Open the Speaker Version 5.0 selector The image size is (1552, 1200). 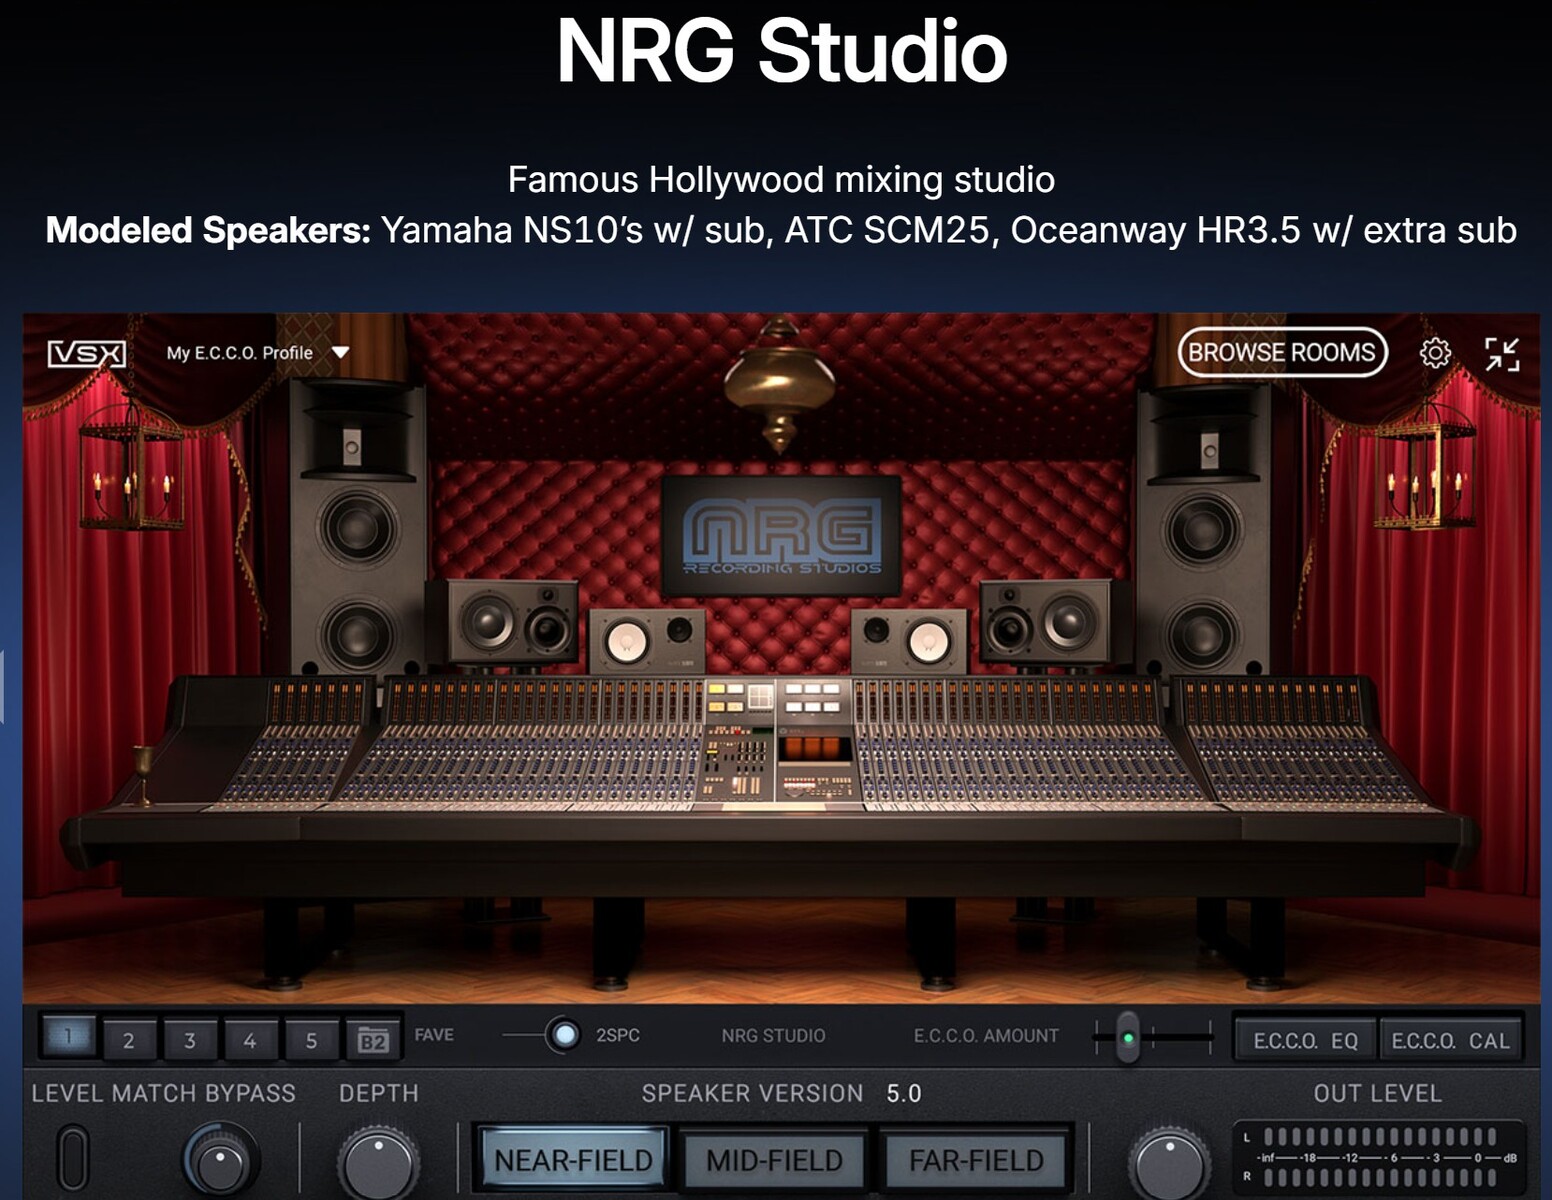903,1093
